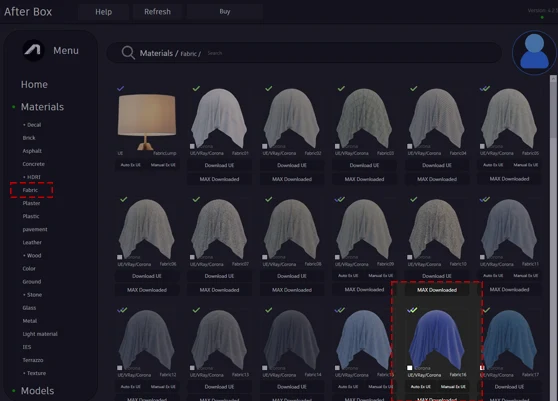Tick the checkbox on the Fabric02 card

[x=265, y=146]
